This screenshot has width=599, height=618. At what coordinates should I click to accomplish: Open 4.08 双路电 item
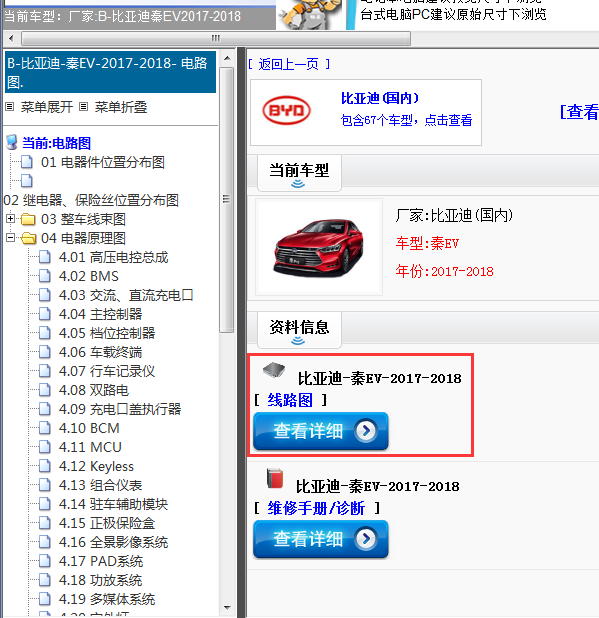(94, 390)
